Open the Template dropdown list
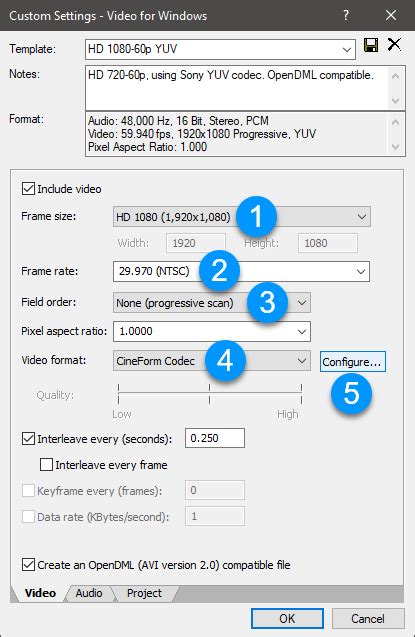The width and height of the screenshot is (415, 637). [x=346, y=50]
